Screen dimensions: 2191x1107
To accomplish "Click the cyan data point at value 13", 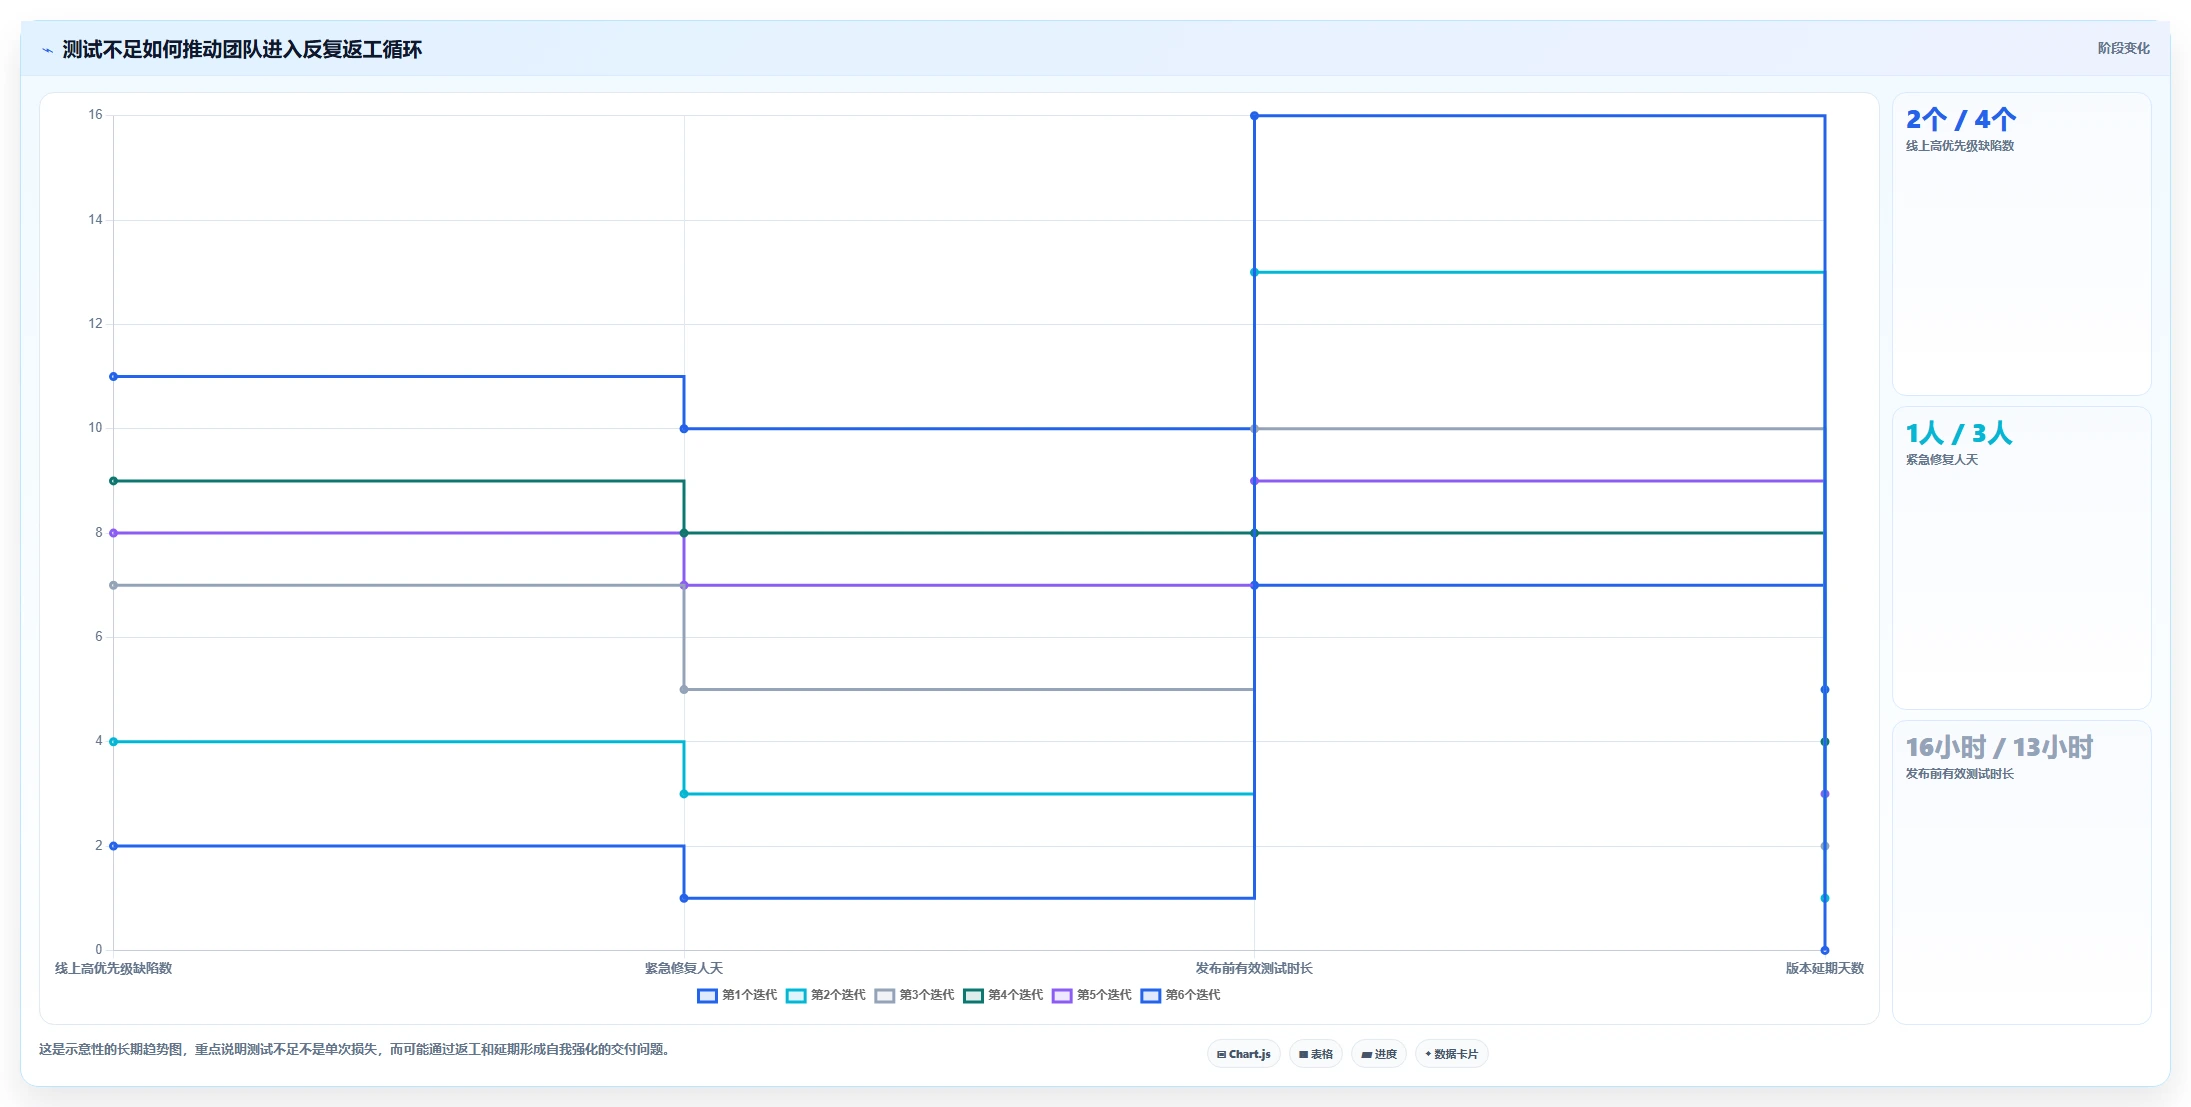I will 1254,272.
